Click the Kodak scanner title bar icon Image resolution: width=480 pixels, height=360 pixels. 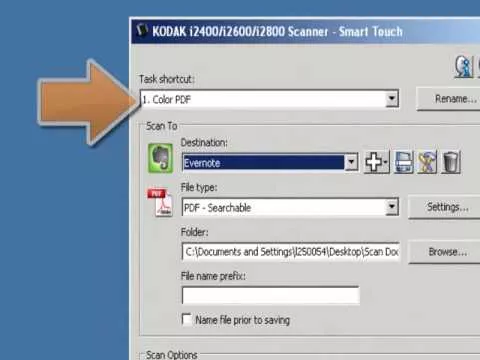(142, 30)
